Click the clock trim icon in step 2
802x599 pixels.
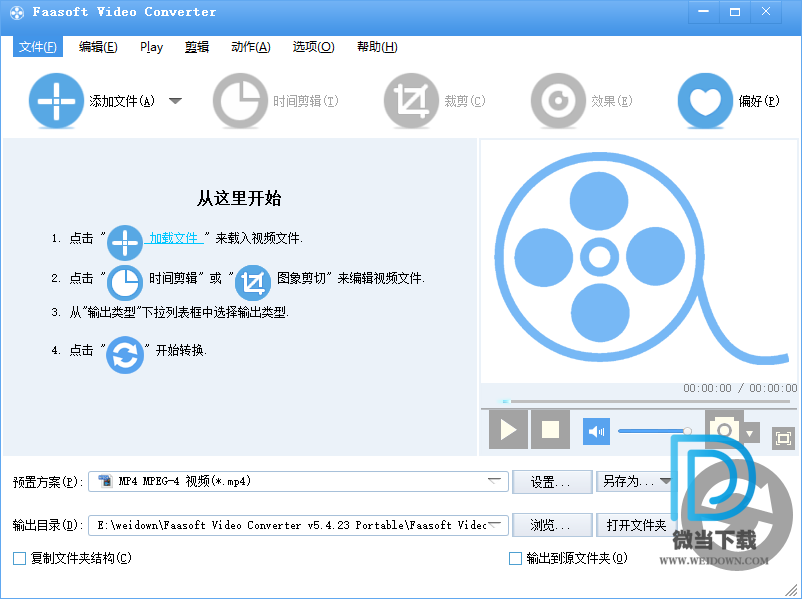(125, 282)
